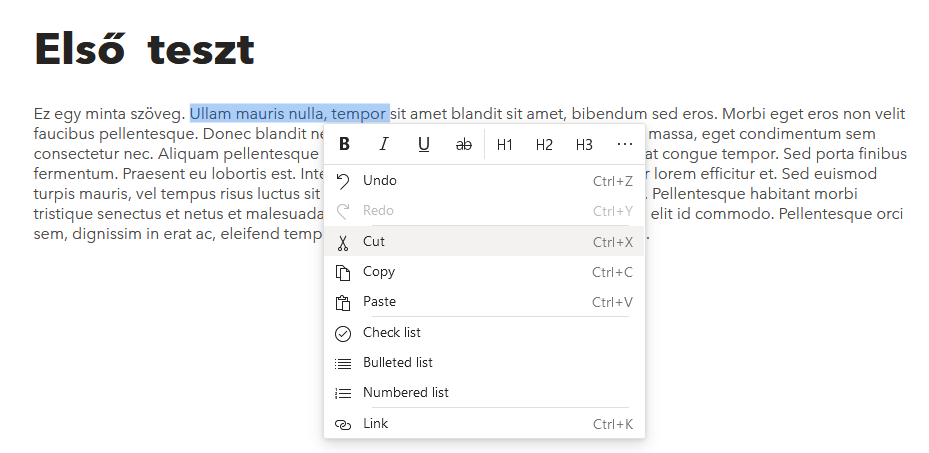929x453 pixels.
Task: Click the Bulleted list icon
Action: coord(343,363)
